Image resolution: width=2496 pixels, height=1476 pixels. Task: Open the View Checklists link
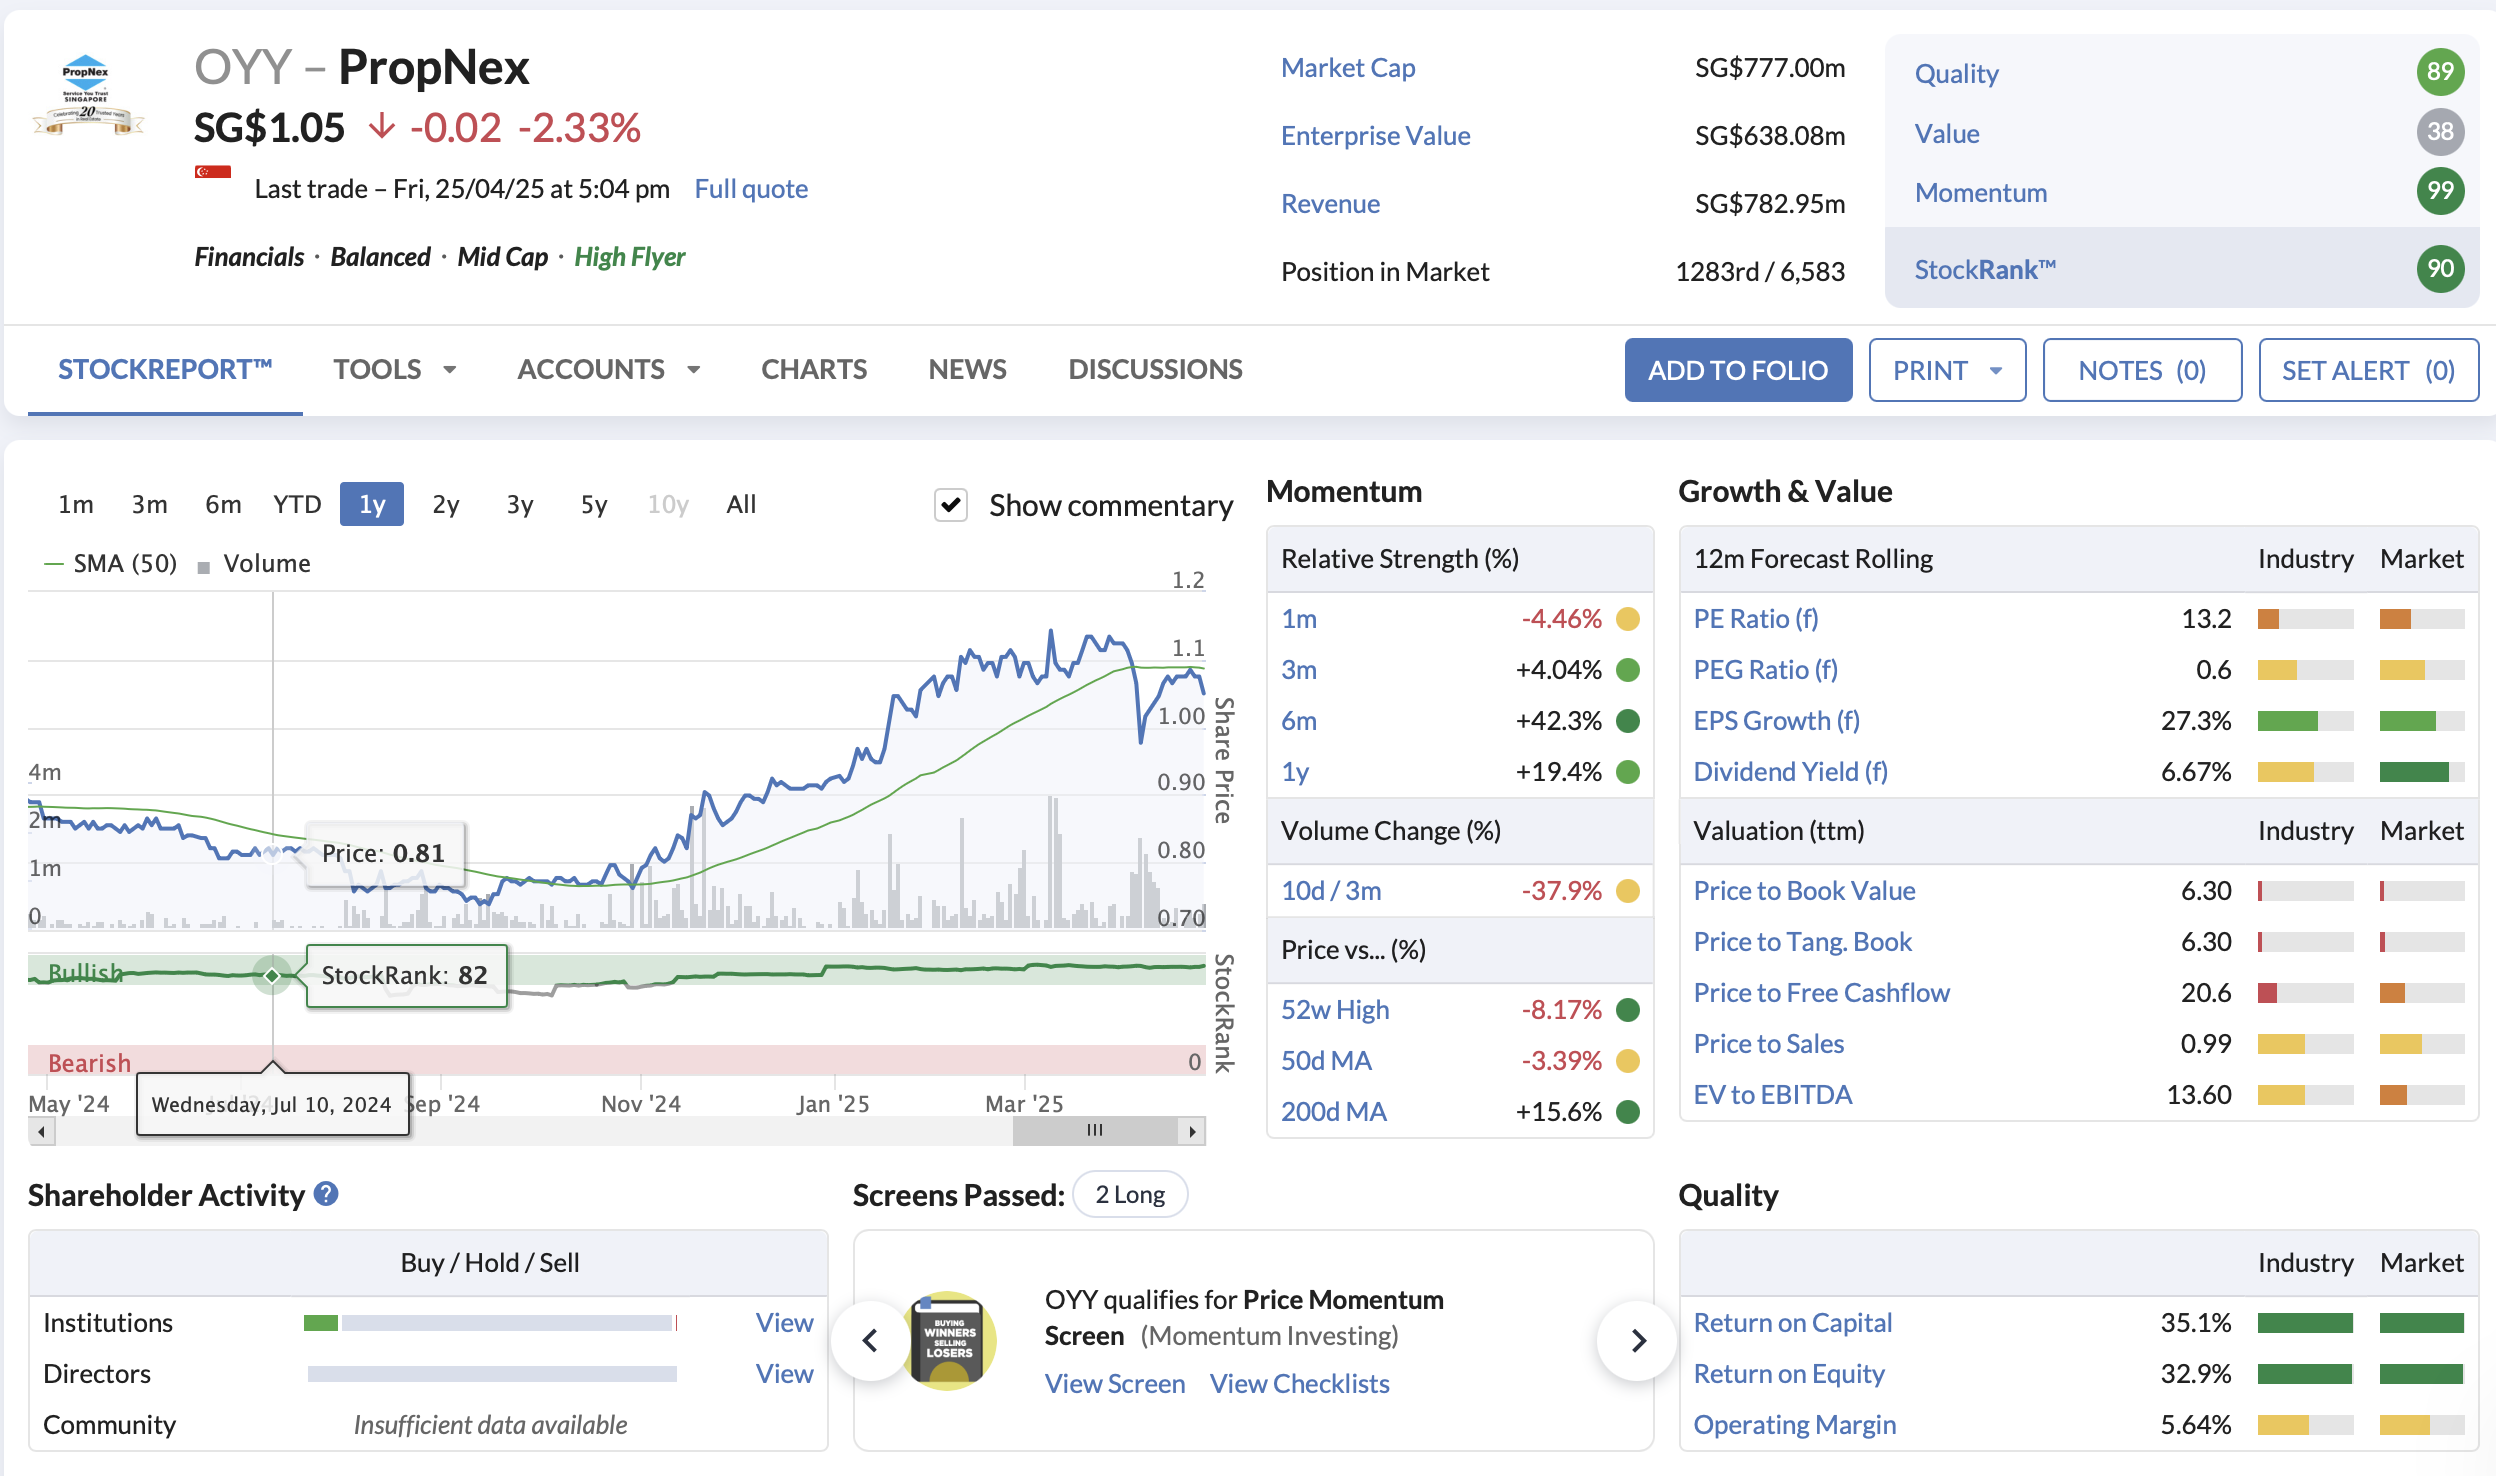[x=1299, y=1384]
